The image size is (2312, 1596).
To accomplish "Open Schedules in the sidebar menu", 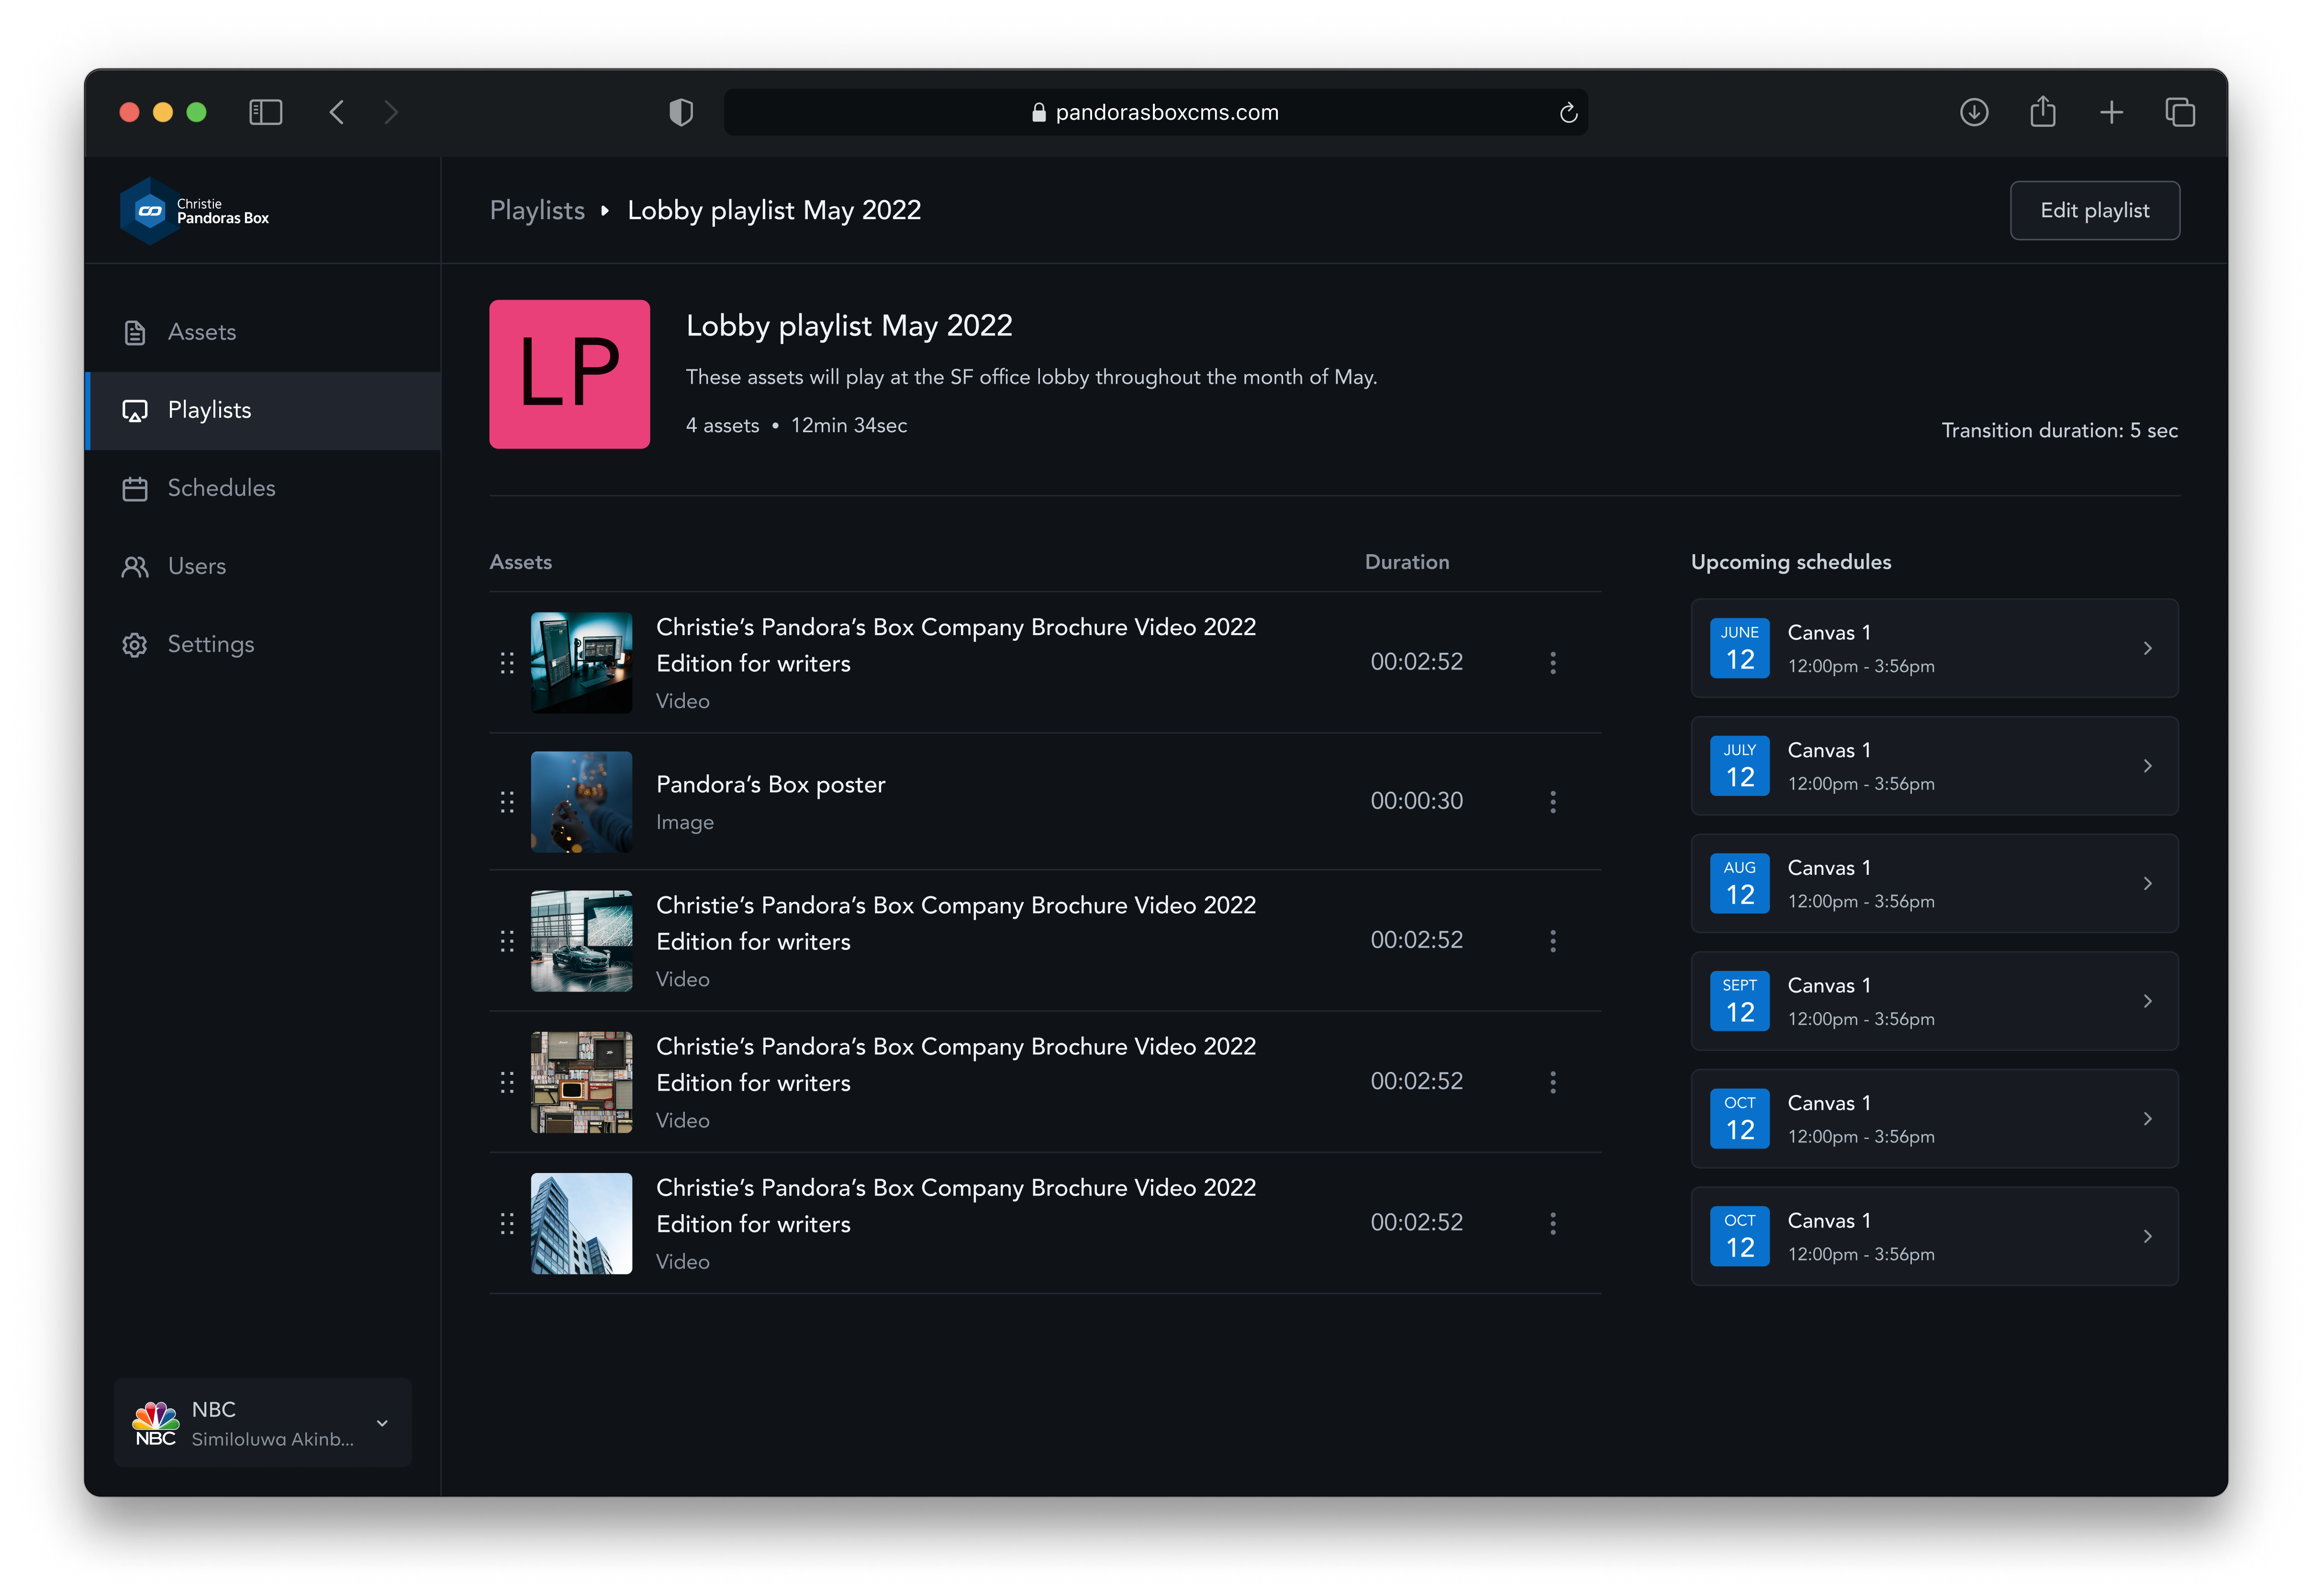I will (x=221, y=488).
